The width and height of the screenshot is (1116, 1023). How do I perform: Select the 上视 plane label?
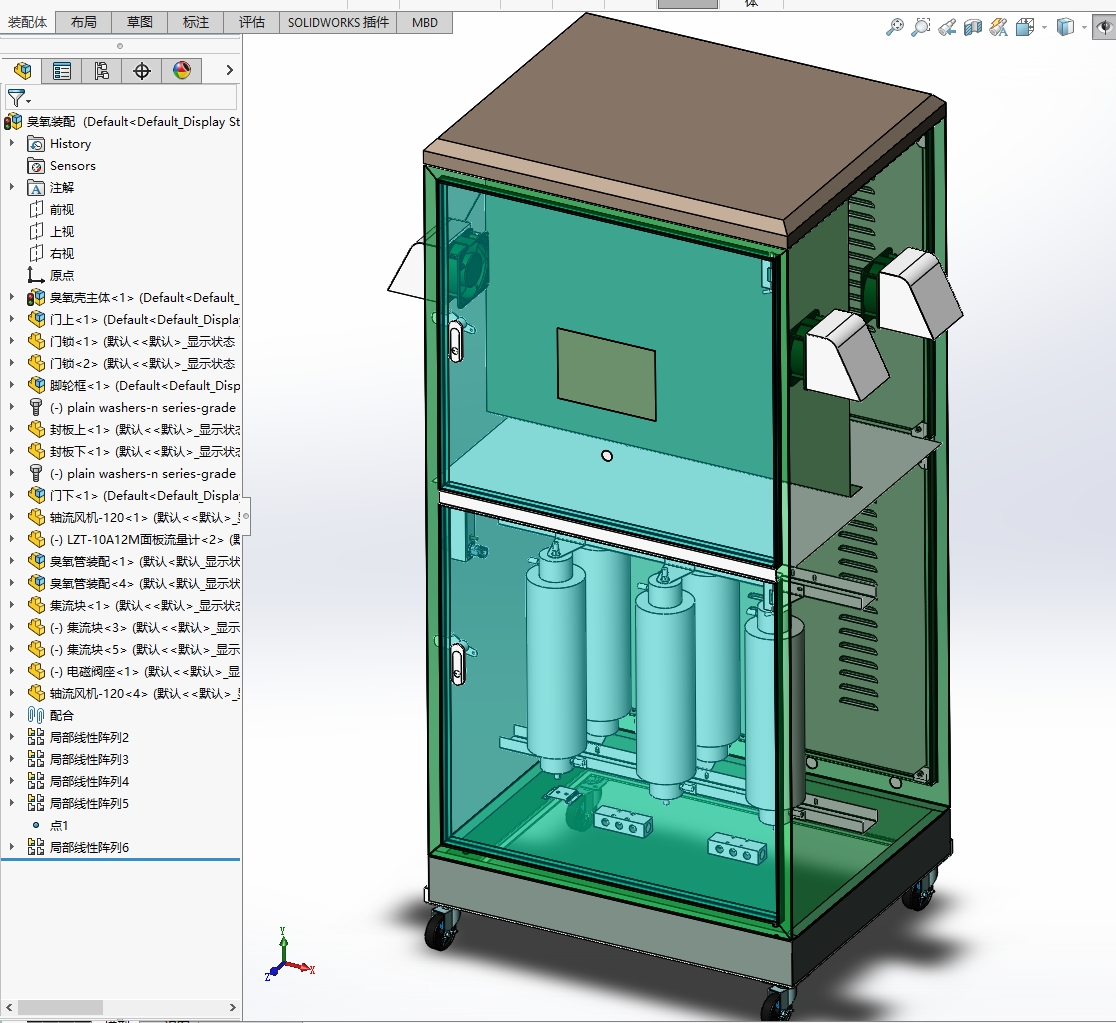pos(62,232)
